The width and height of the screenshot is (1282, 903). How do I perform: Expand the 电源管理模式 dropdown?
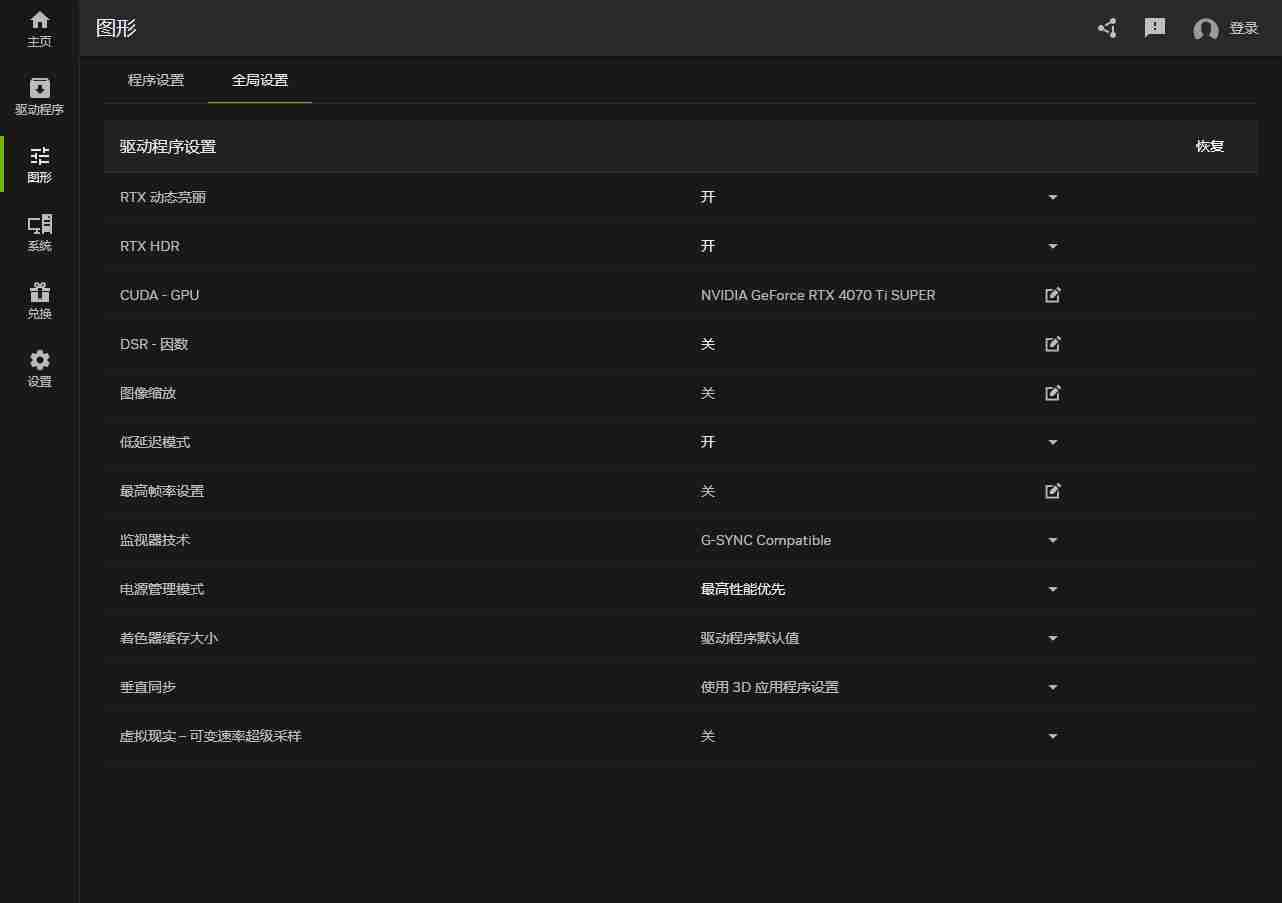point(1052,589)
